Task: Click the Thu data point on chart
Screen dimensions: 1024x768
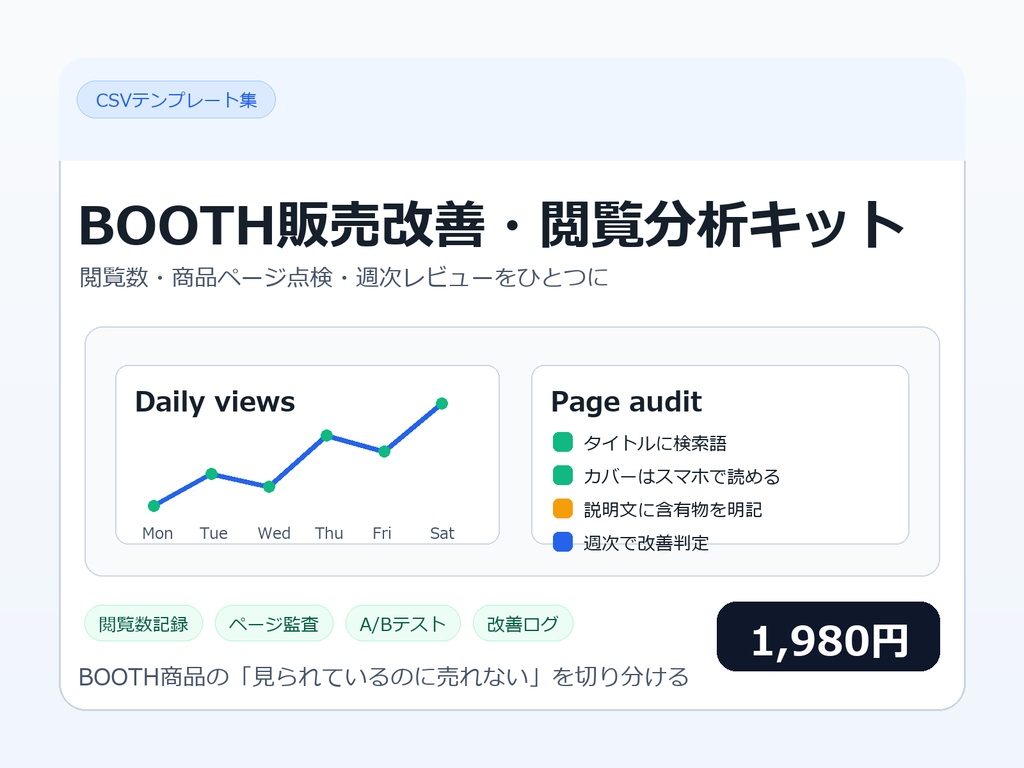Action: click(327, 436)
